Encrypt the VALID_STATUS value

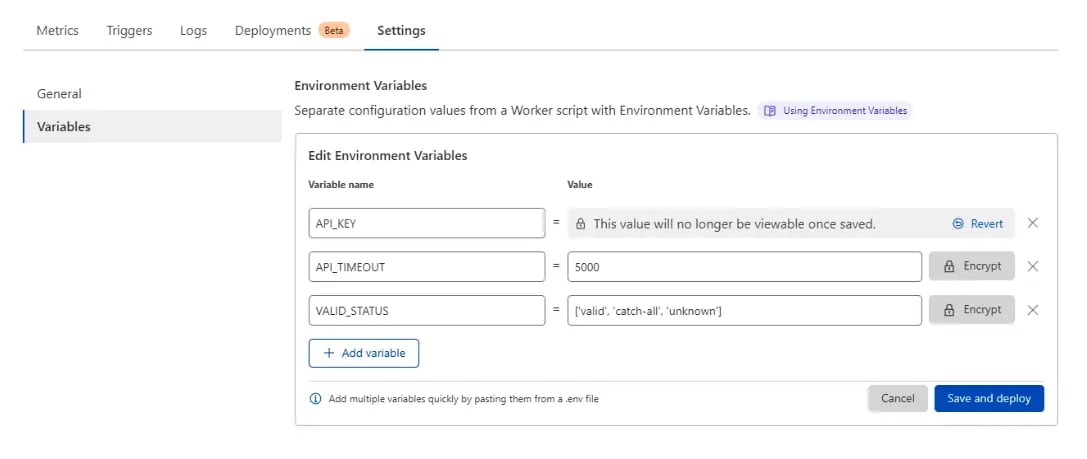(971, 310)
